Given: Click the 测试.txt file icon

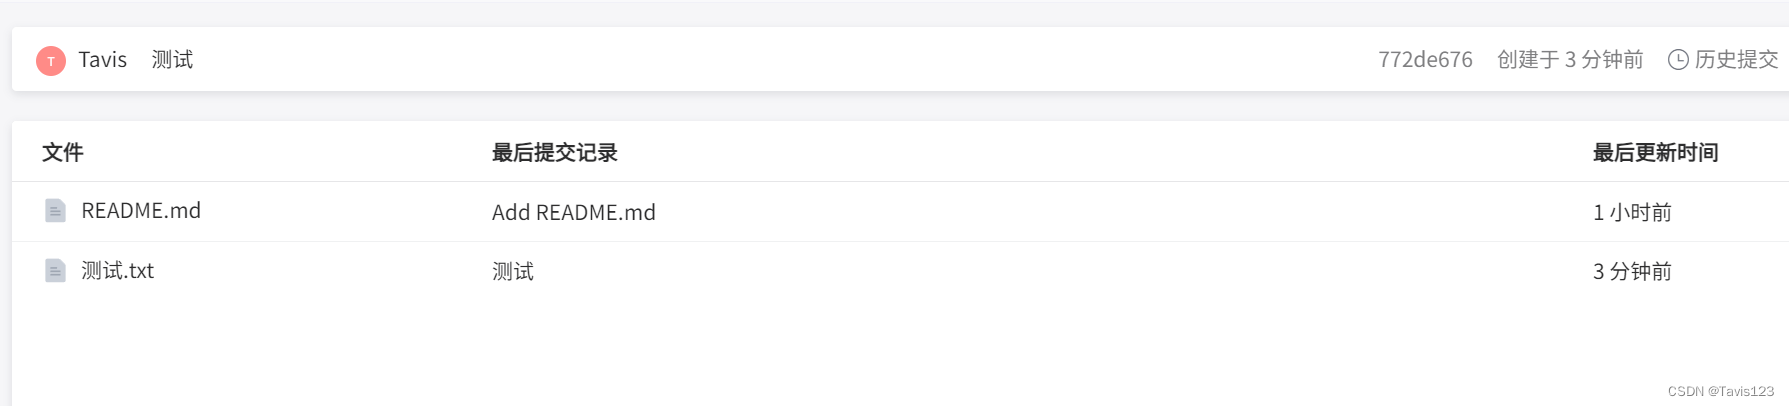Looking at the screenshot, I should [55, 271].
